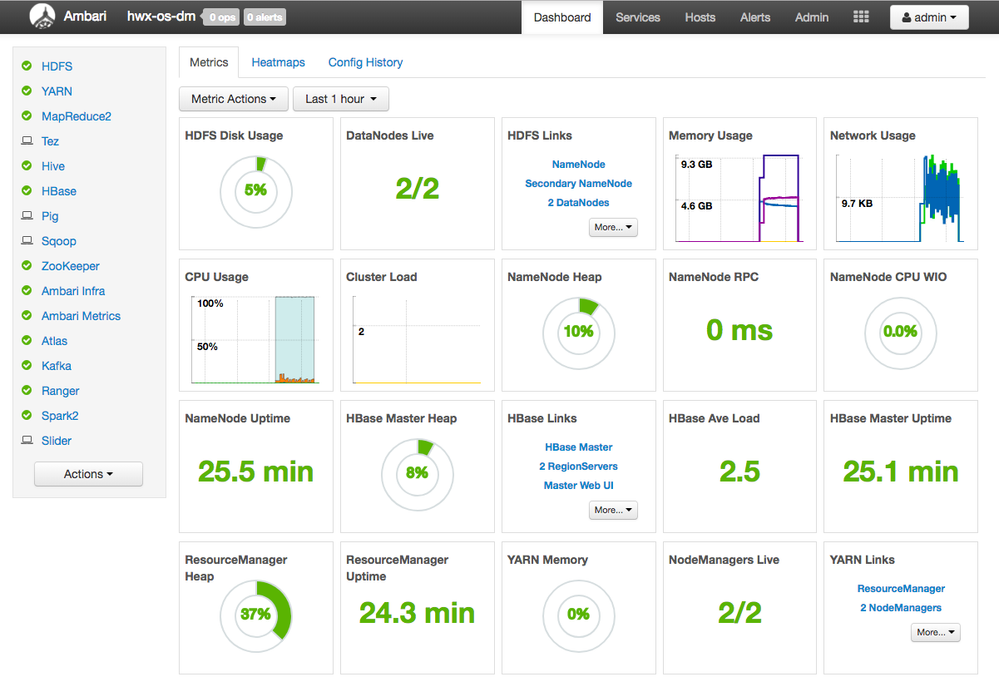Viewport: 999px width, 691px height.
Task: Click the laptop client icon beside Tez
Action: click(27, 141)
